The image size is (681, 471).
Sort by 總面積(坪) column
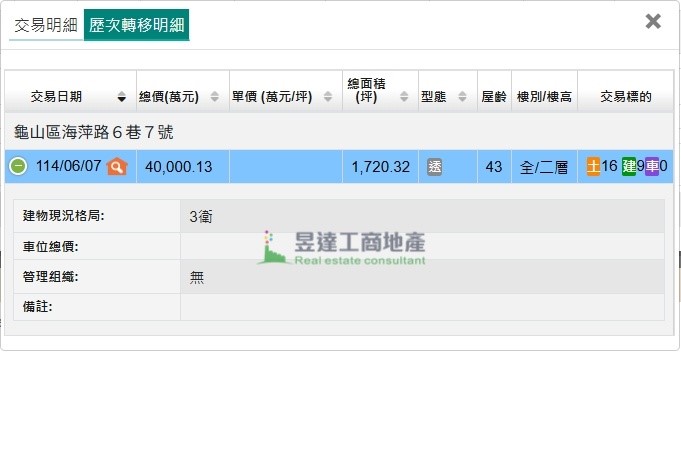pyautogui.click(x=376, y=97)
